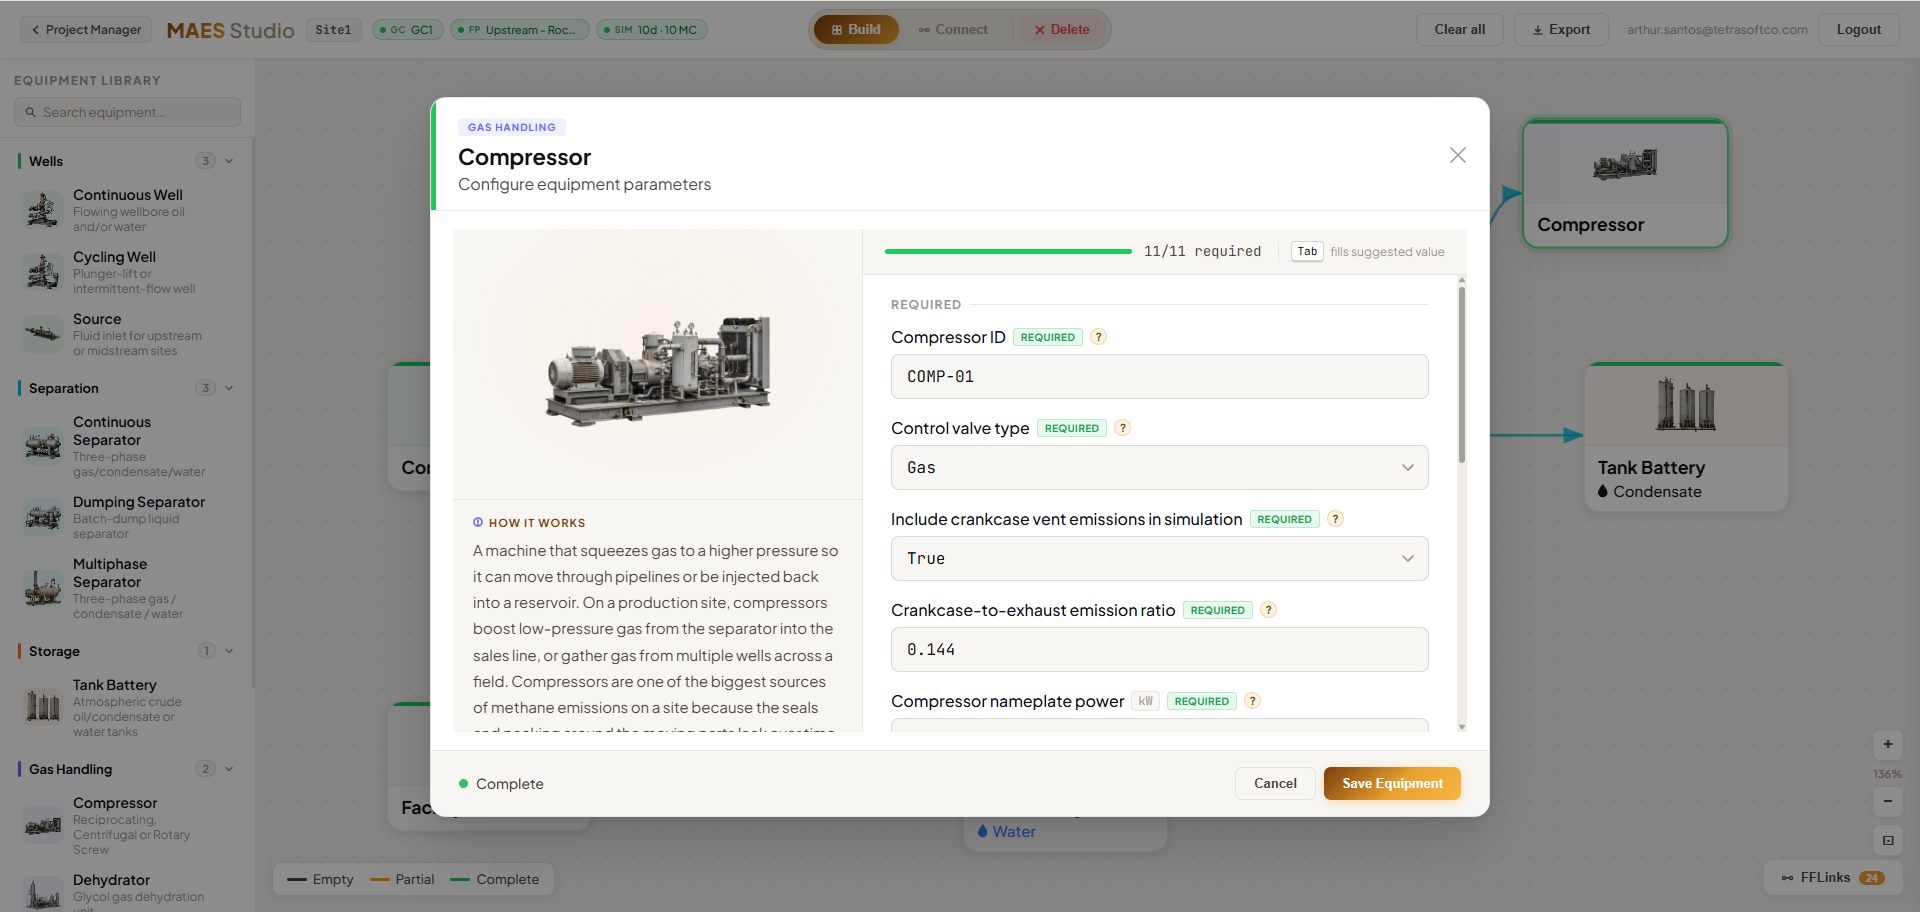Click the Continuous Separator equipment icon
Image resolution: width=1920 pixels, height=912 pixels.
(43, 446)
